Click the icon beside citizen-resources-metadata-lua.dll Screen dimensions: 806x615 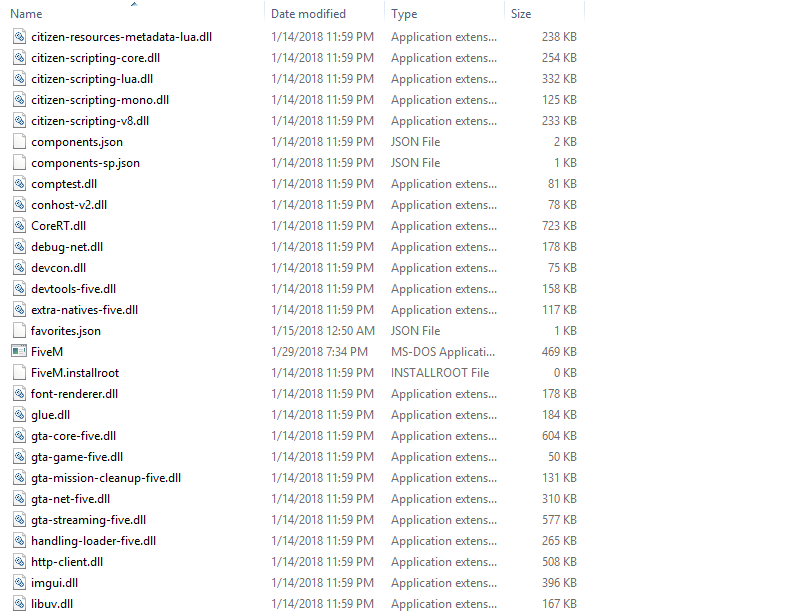[19, 37]
